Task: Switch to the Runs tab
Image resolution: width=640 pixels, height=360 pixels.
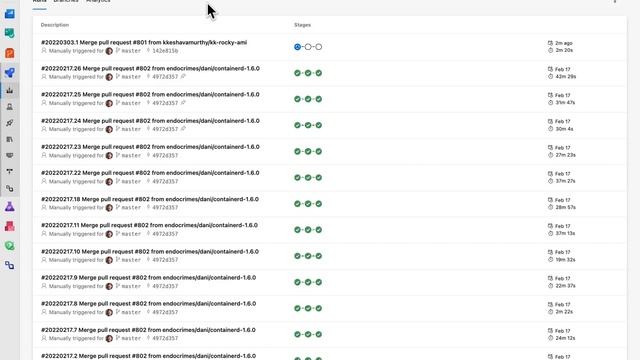Action: pos(40,1)
